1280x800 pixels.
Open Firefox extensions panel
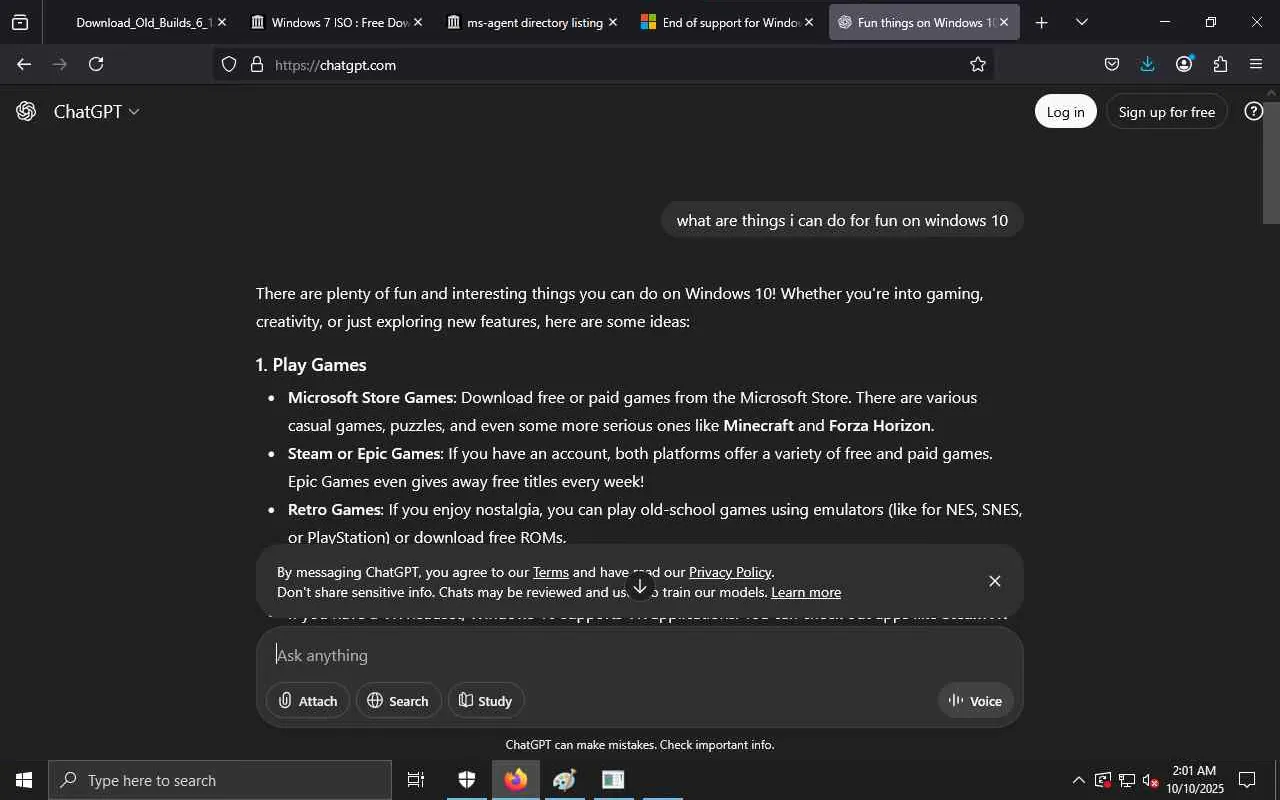[1220, 64]
